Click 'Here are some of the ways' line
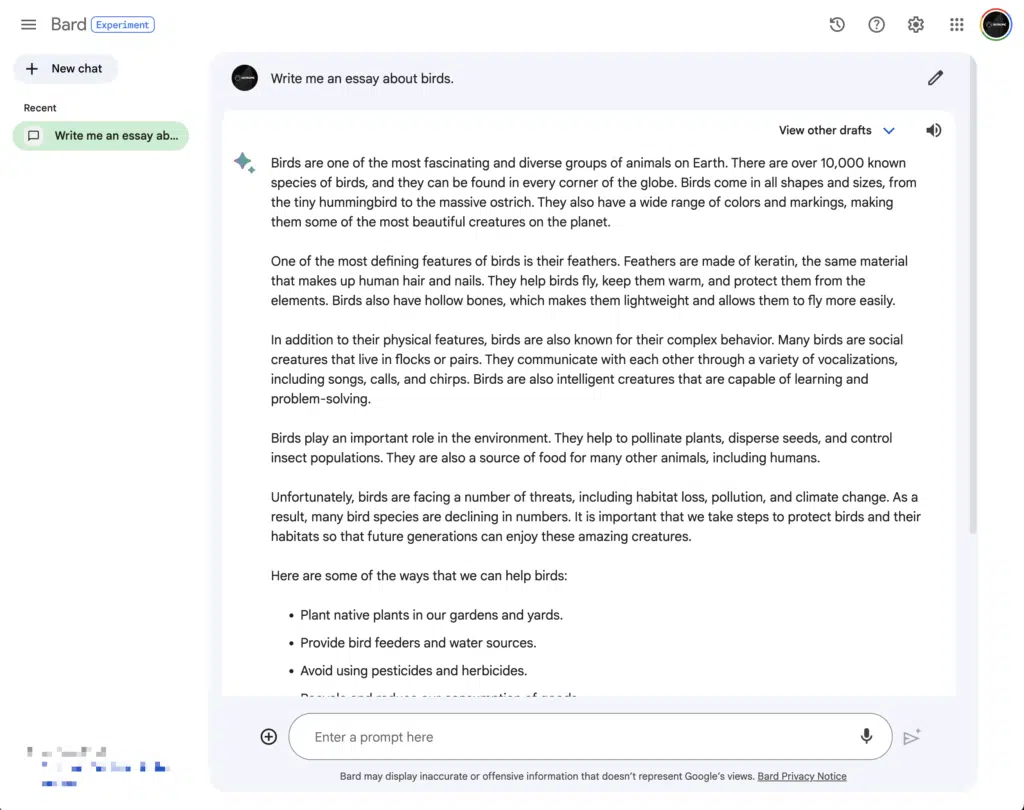1024x810 pixels. tap(419, 575)
